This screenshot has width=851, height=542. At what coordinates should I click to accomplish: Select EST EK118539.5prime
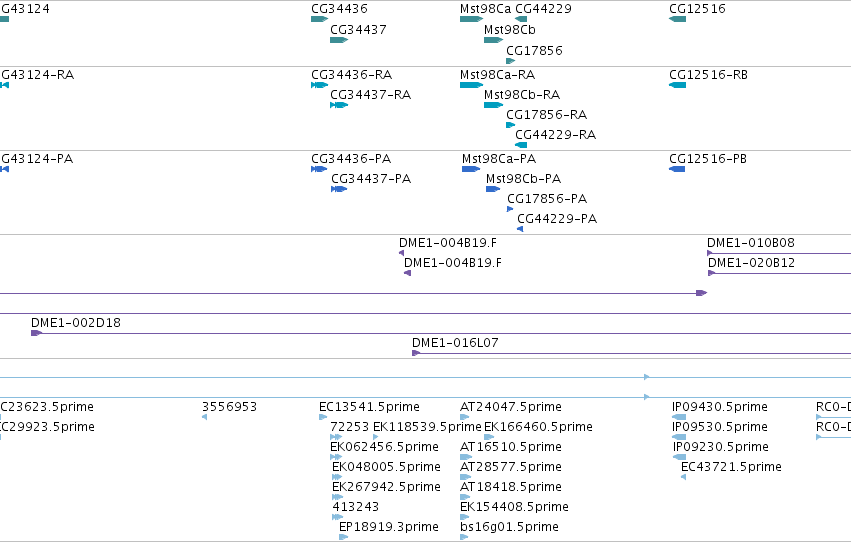427,427
